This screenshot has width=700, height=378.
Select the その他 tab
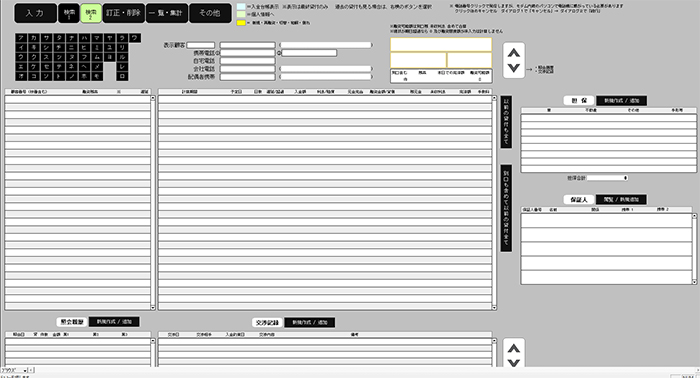[210, 13]
